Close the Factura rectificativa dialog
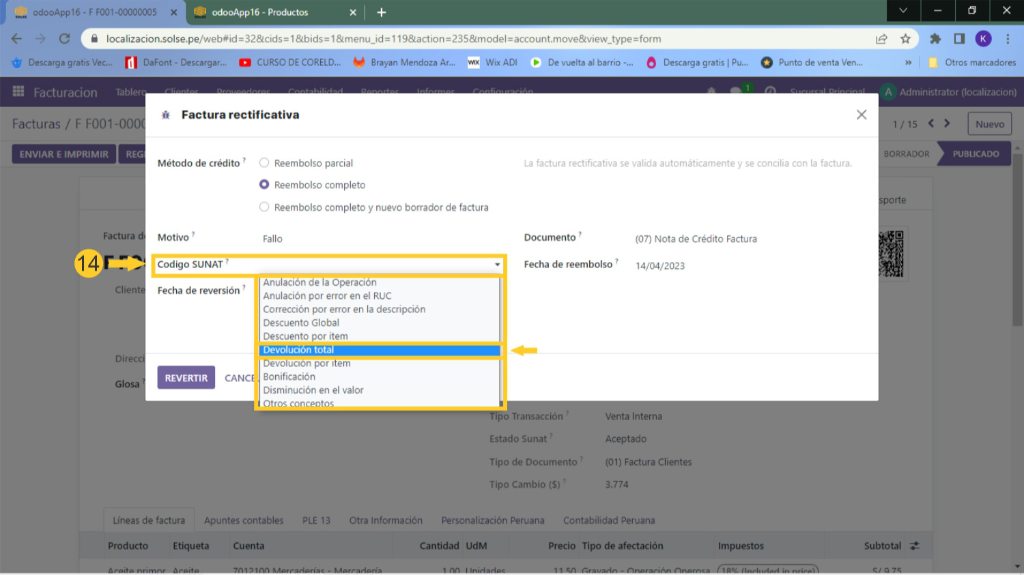The width and height of the screenshot is (1024, 575). pos(861,115)
